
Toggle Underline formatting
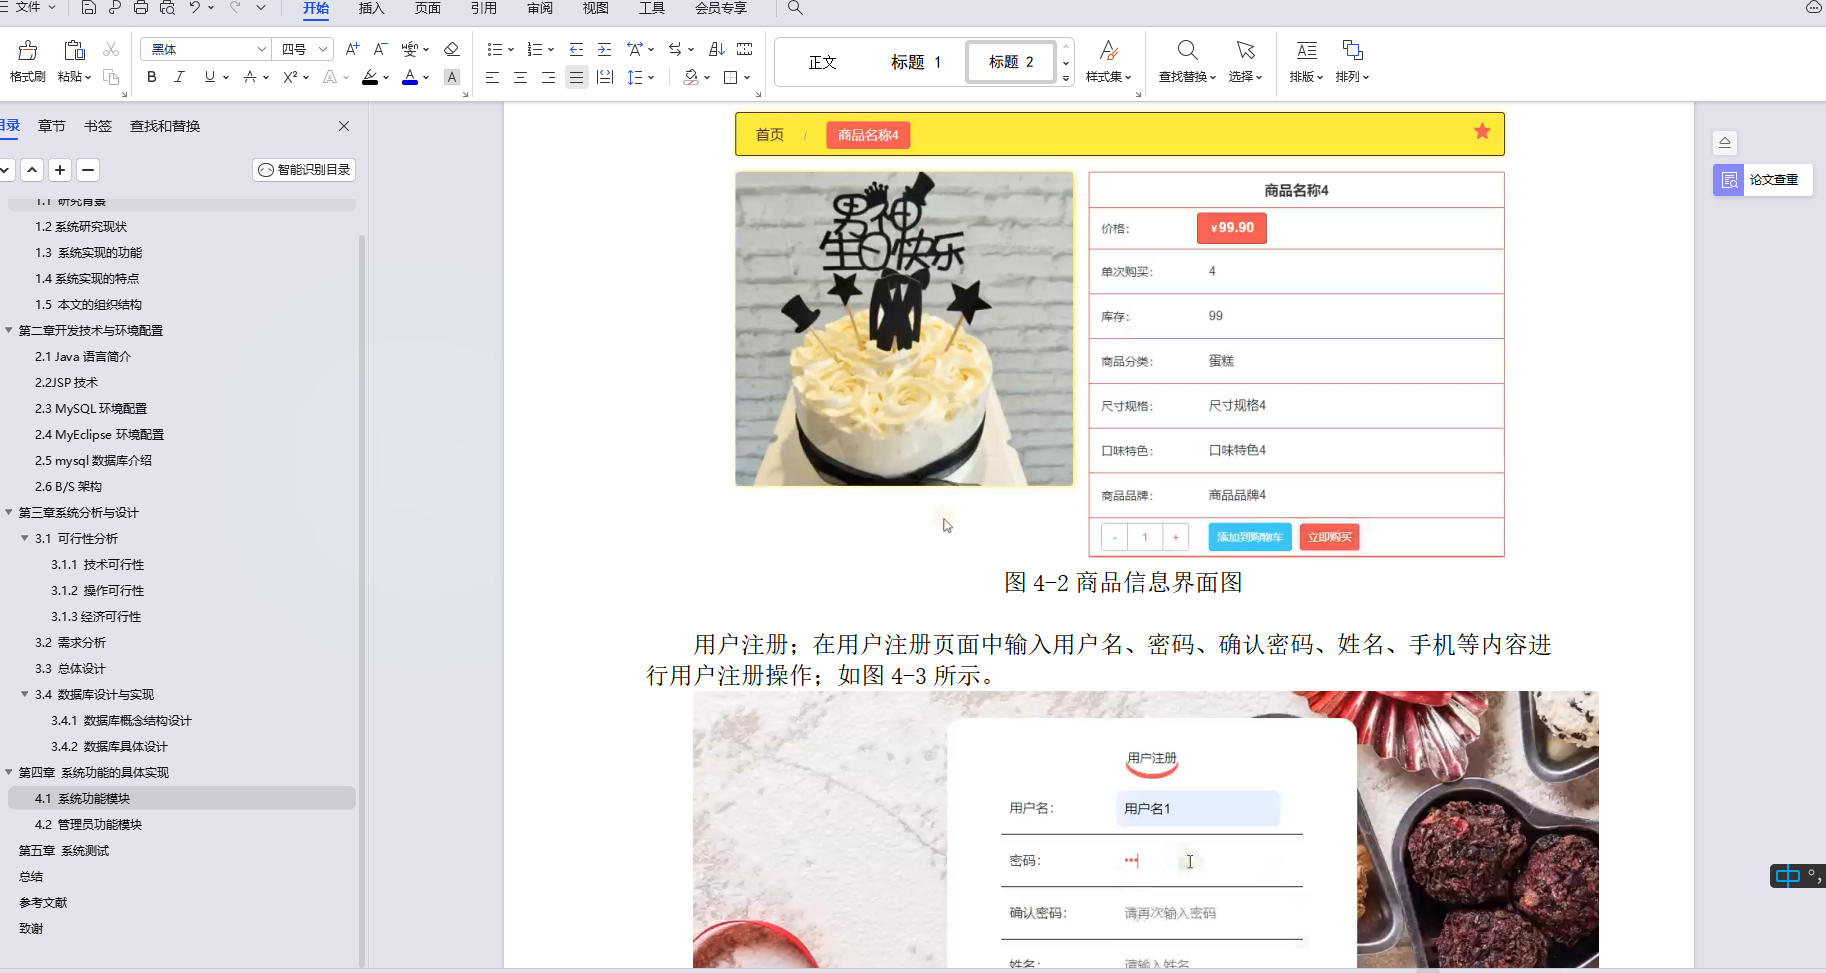tap(209, 77)
